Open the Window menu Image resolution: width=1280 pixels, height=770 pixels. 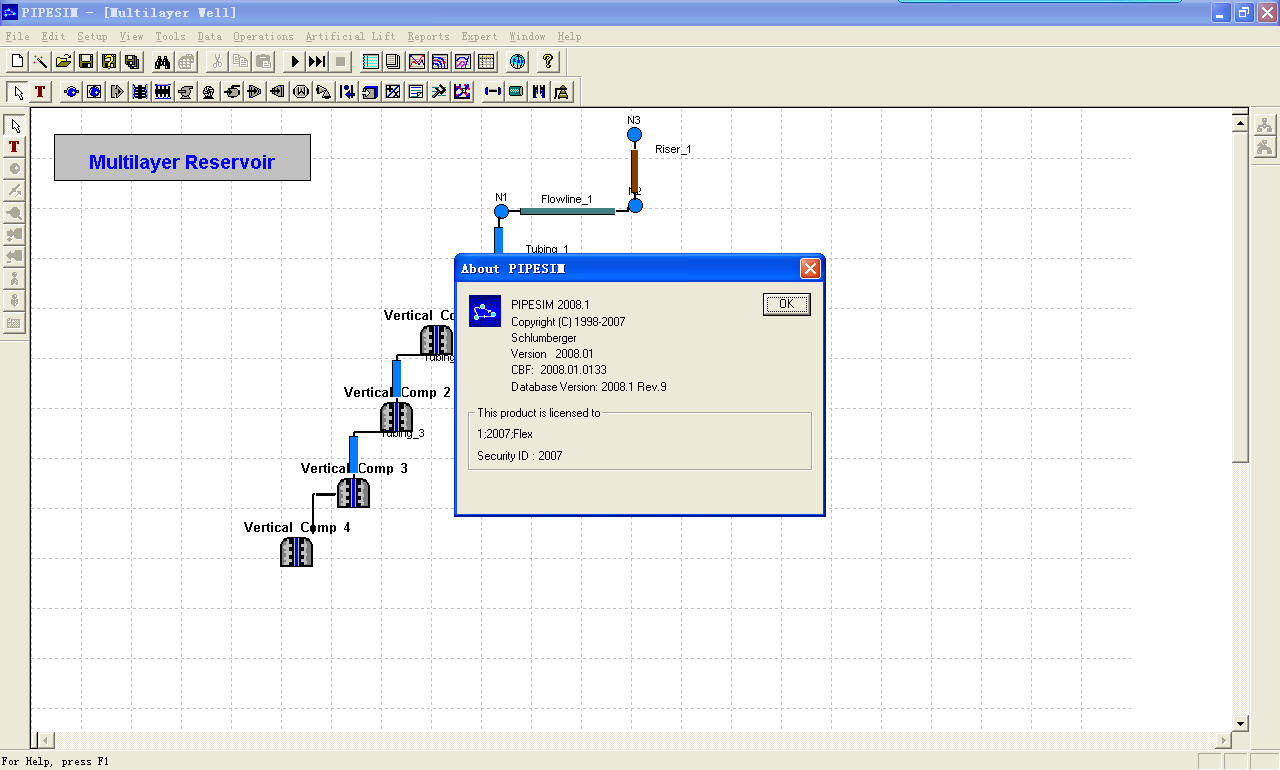527,37
